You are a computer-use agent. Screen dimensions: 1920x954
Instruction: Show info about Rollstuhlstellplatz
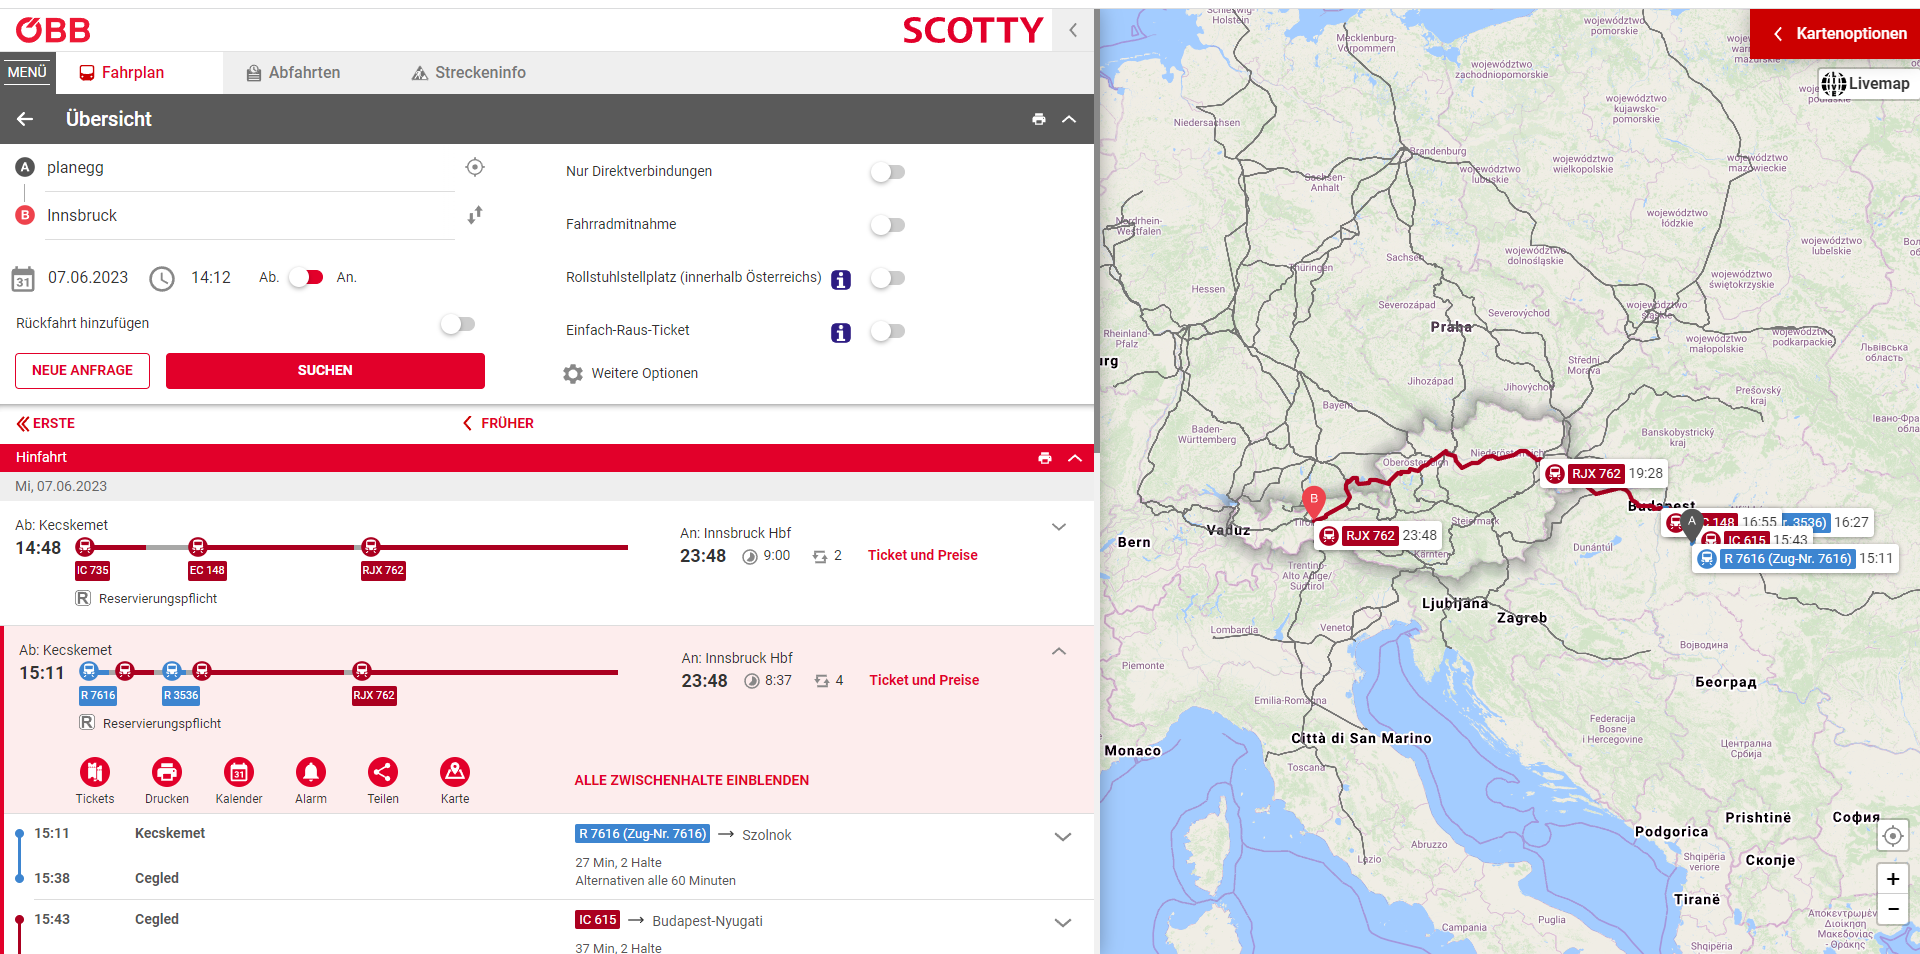click(841, 280)
